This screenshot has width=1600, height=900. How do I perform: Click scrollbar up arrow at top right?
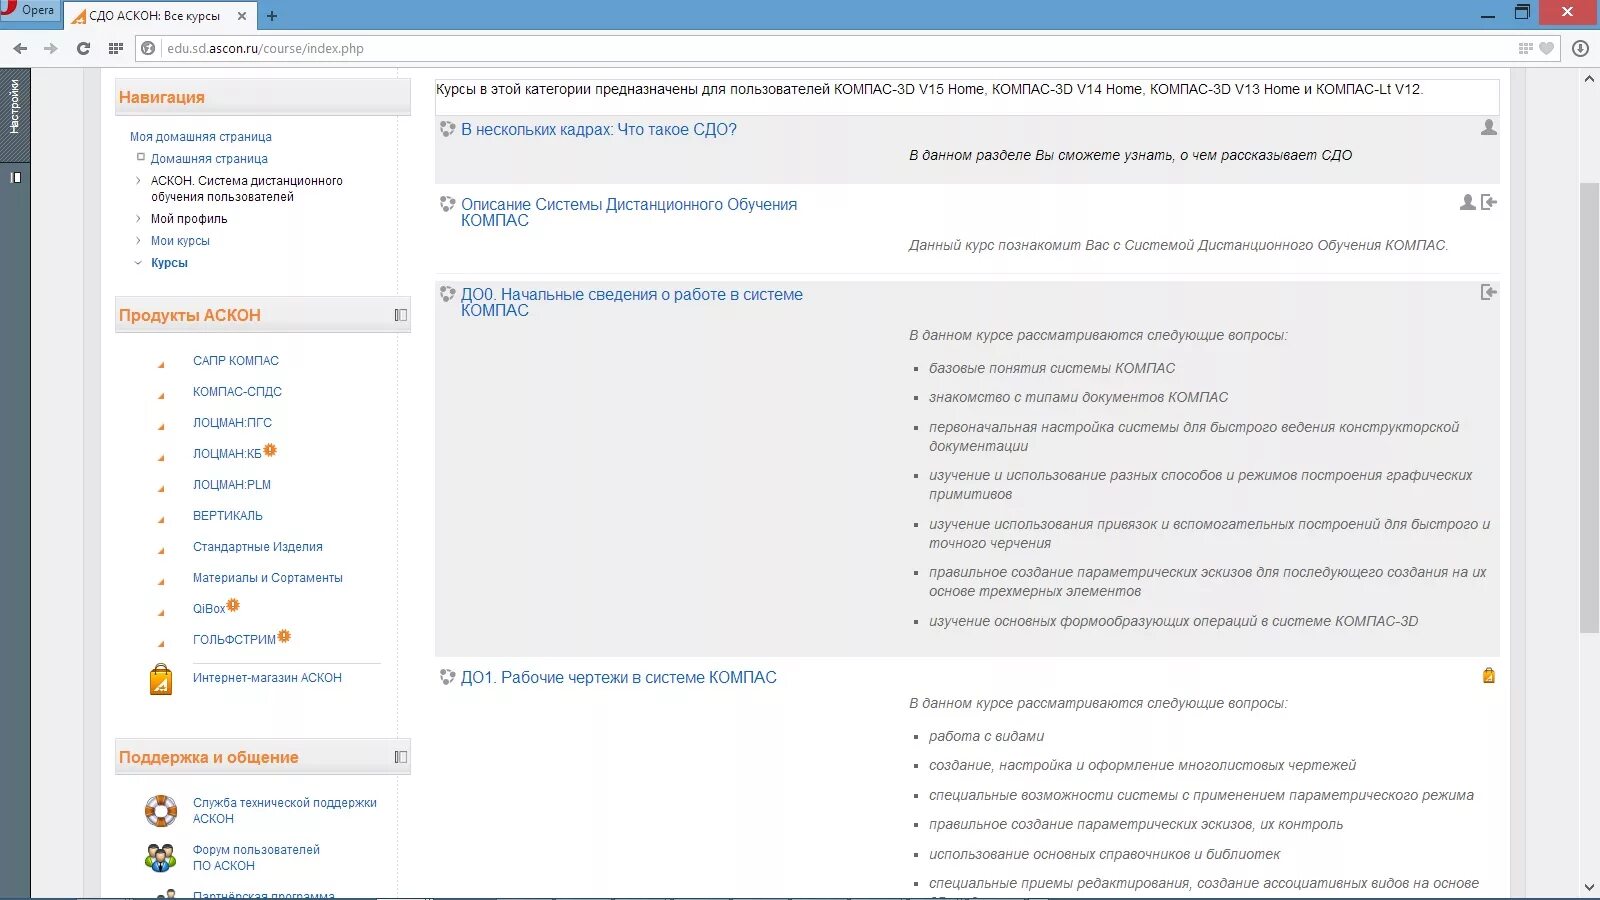click(x=1589, y=78)
